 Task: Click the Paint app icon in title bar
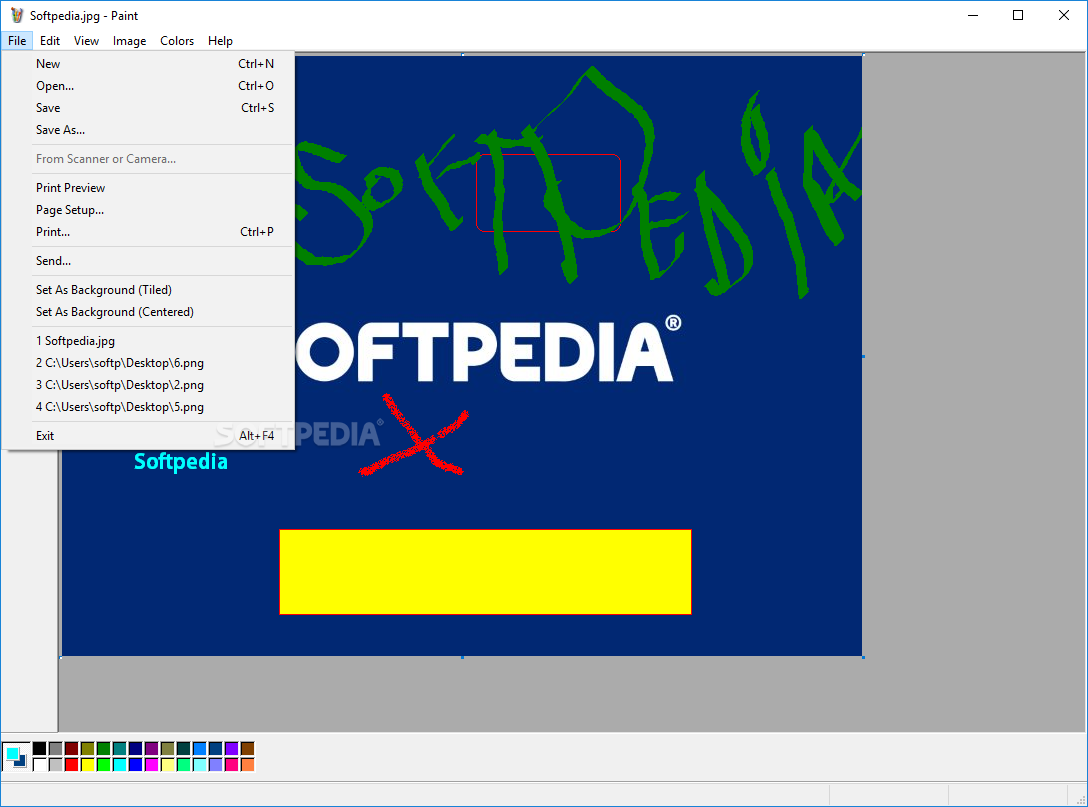16,15
